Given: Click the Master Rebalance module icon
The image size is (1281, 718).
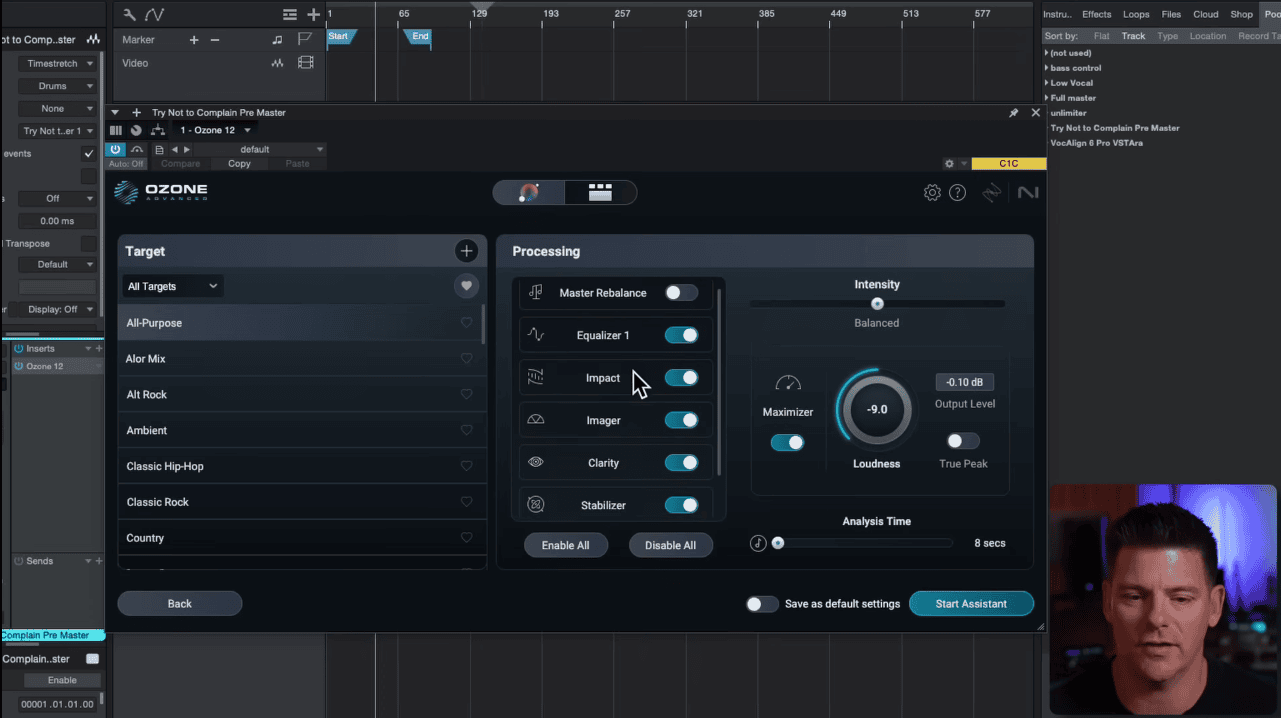Looking at the screenshot, I should click(x=535, y=293).
